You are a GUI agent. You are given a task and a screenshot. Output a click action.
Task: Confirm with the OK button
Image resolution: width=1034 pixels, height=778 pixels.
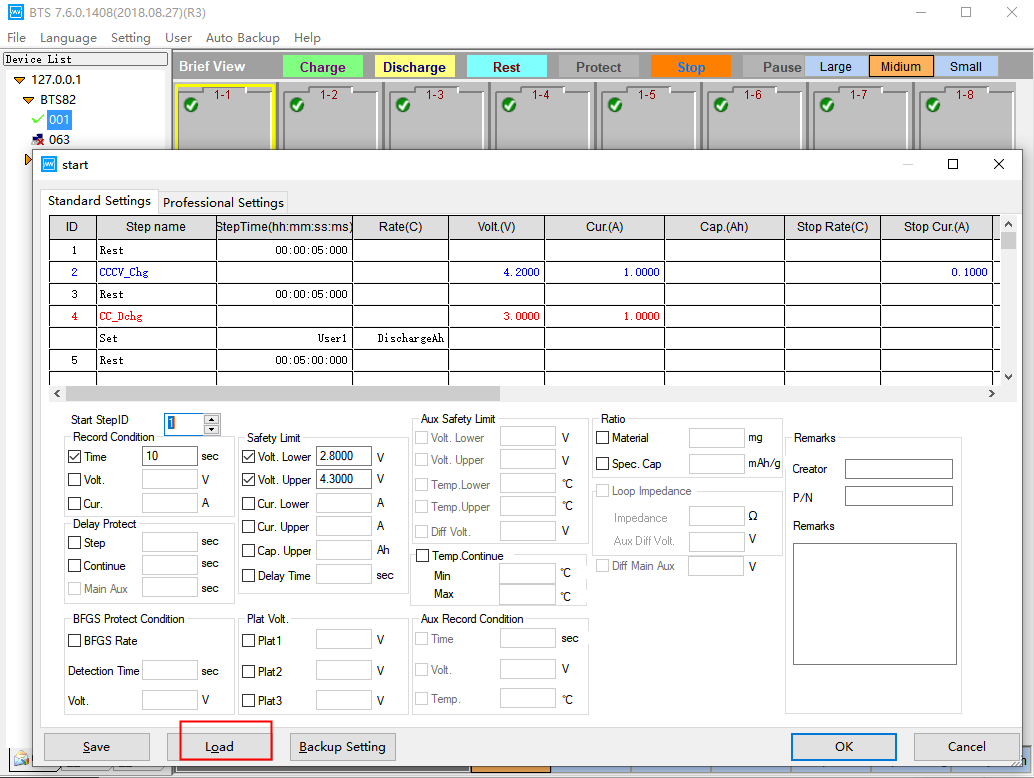(843, 746)
